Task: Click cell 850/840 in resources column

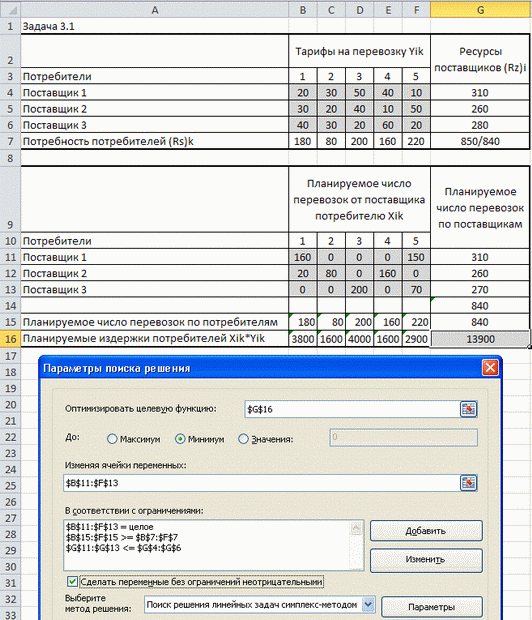Action: coord(480,141)
